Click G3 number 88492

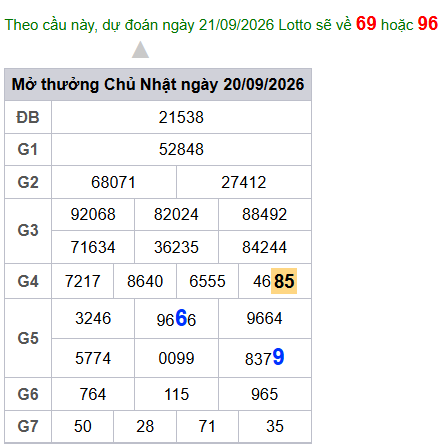265,214
